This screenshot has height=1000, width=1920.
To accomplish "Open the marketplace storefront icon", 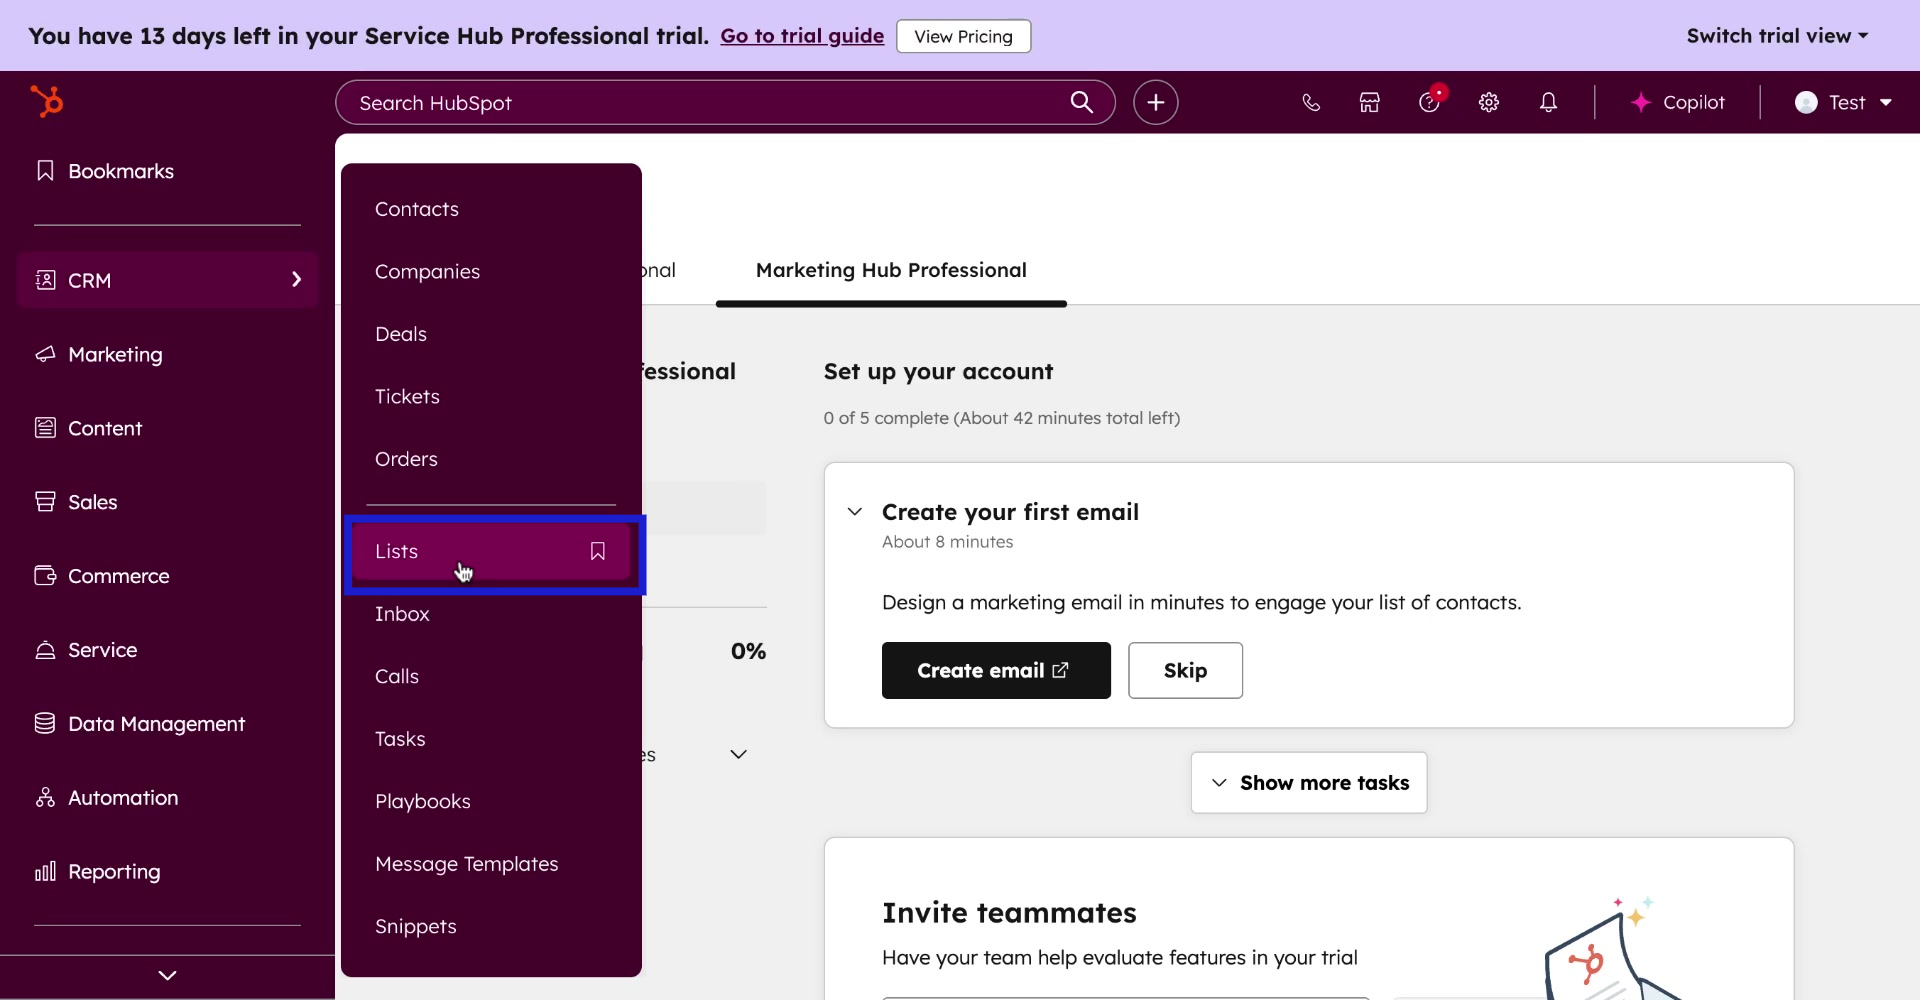I will point(1369,102).
